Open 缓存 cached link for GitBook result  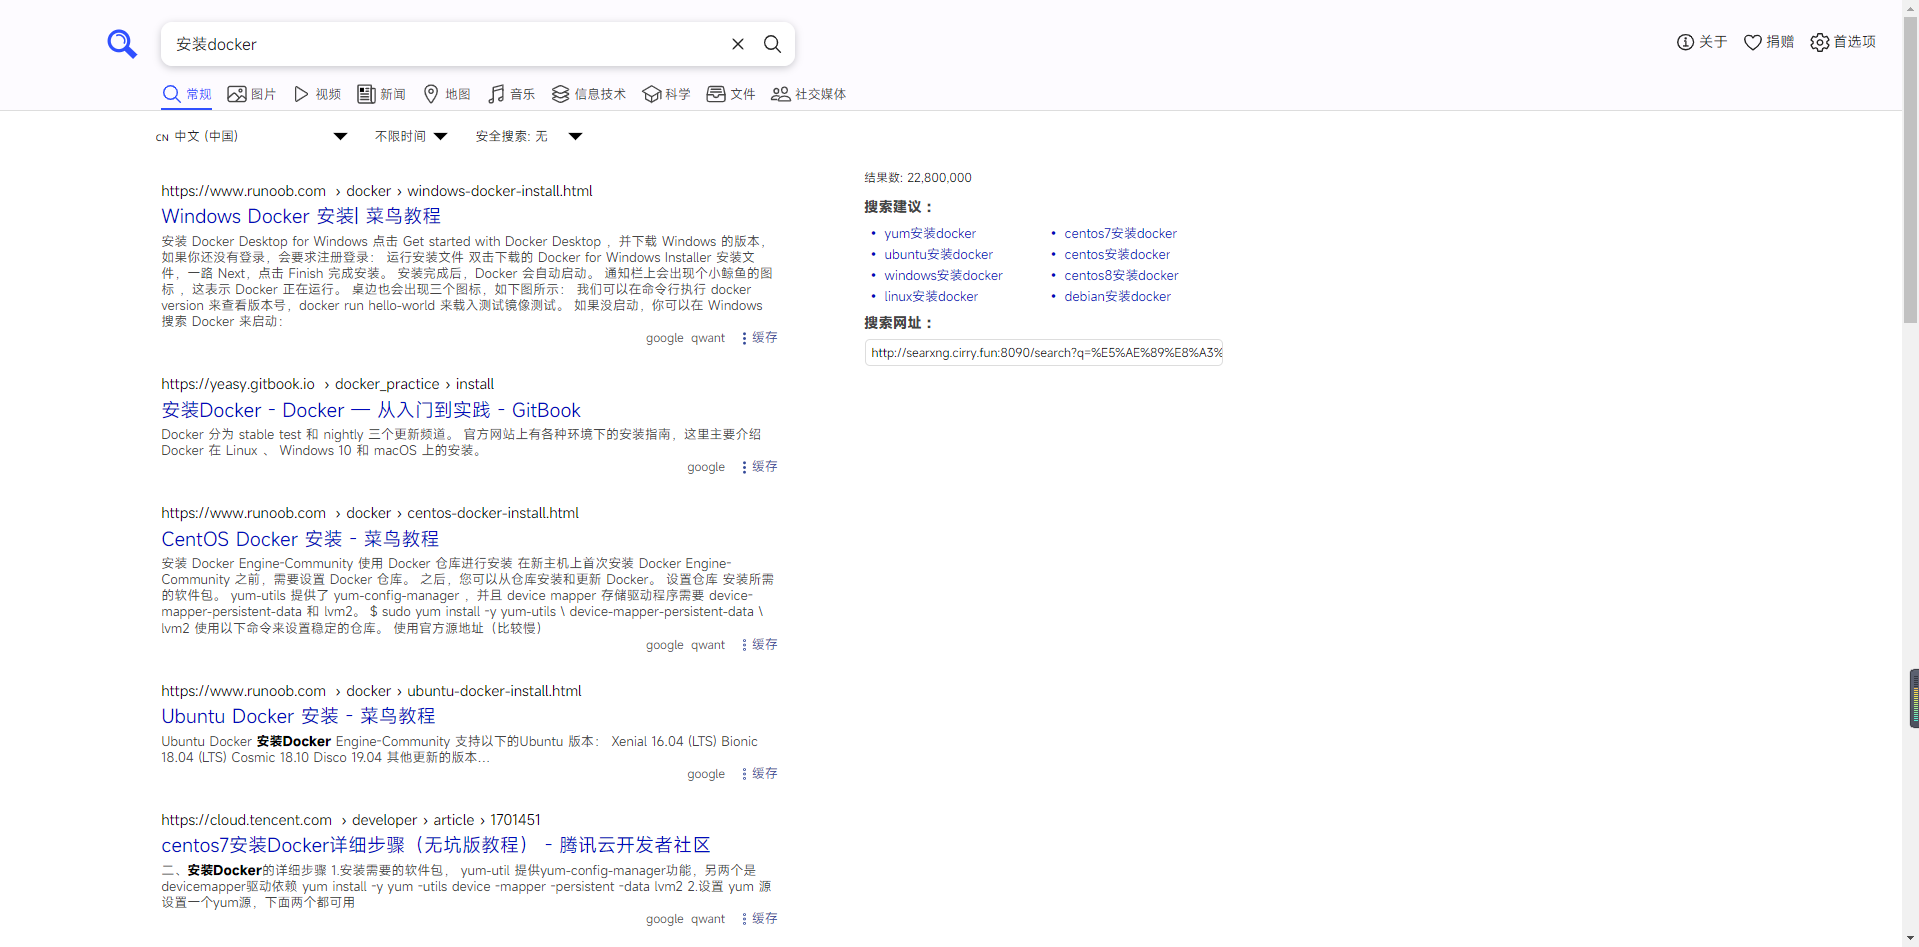pos(764,467)
